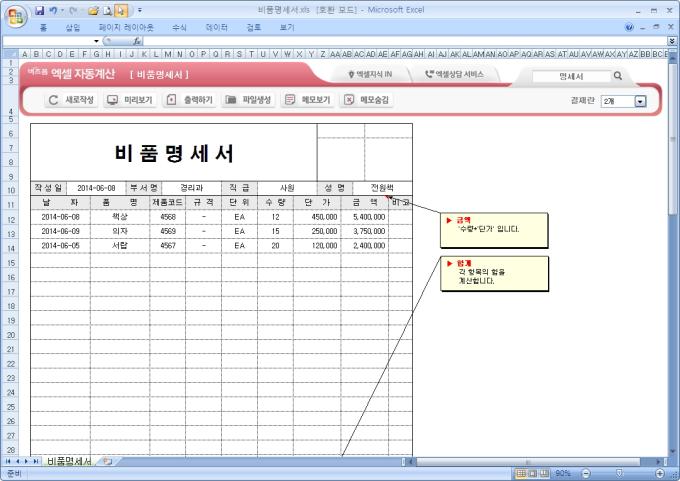Open the 홈 ribbon tab
Viewport: 680px width, 481px height.
tap(43, 28)
